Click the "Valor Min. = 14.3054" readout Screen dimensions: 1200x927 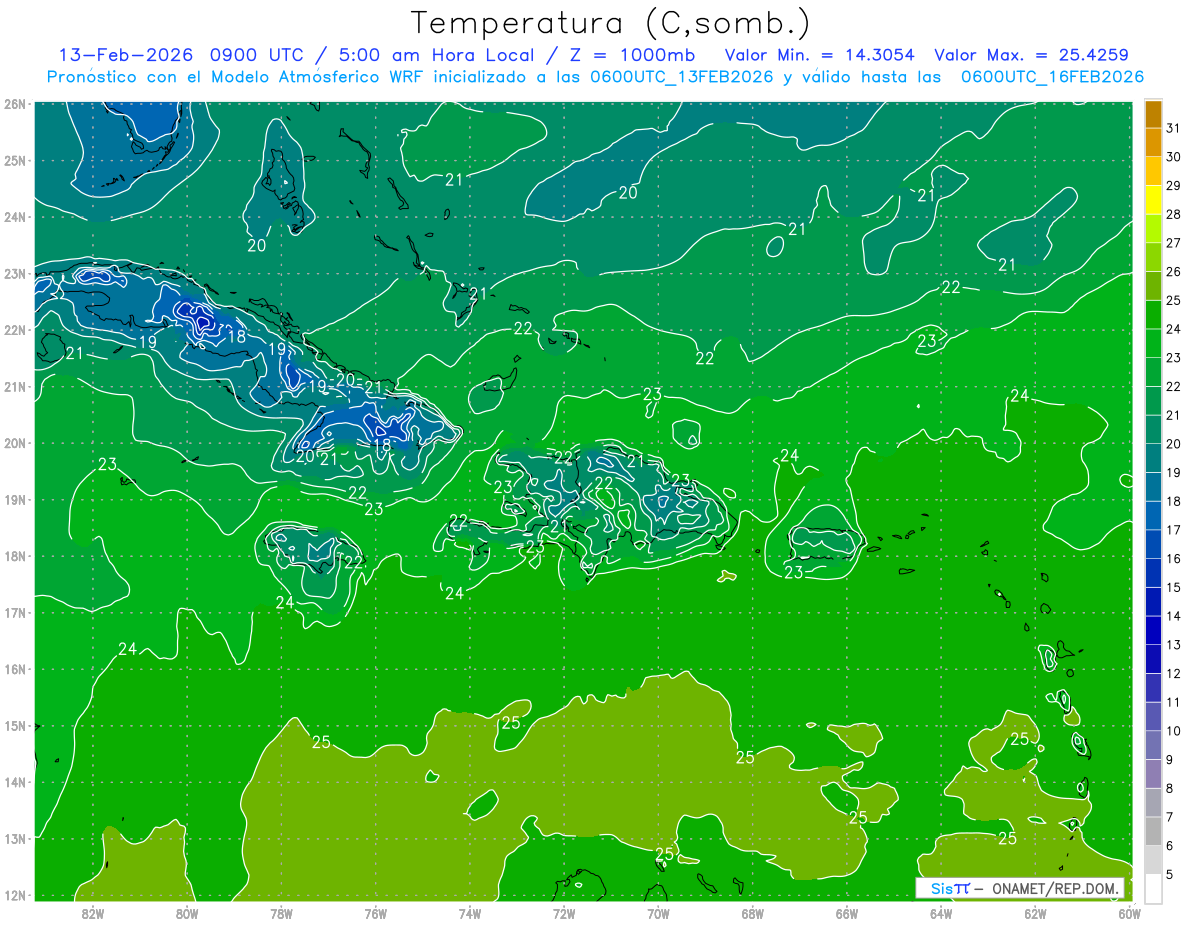pyautogui.click(x=819, y=55)
